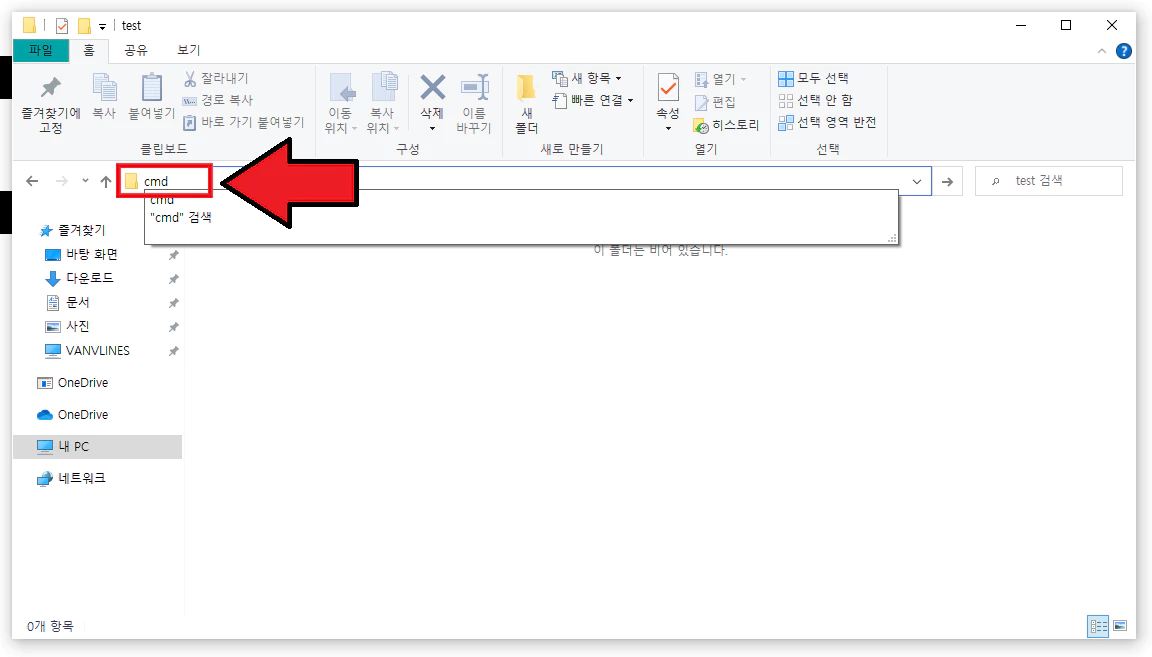This screenshot has height=657, width=1152.
Task: Click the test search (test 검색) box
Action: (1048, 181)
